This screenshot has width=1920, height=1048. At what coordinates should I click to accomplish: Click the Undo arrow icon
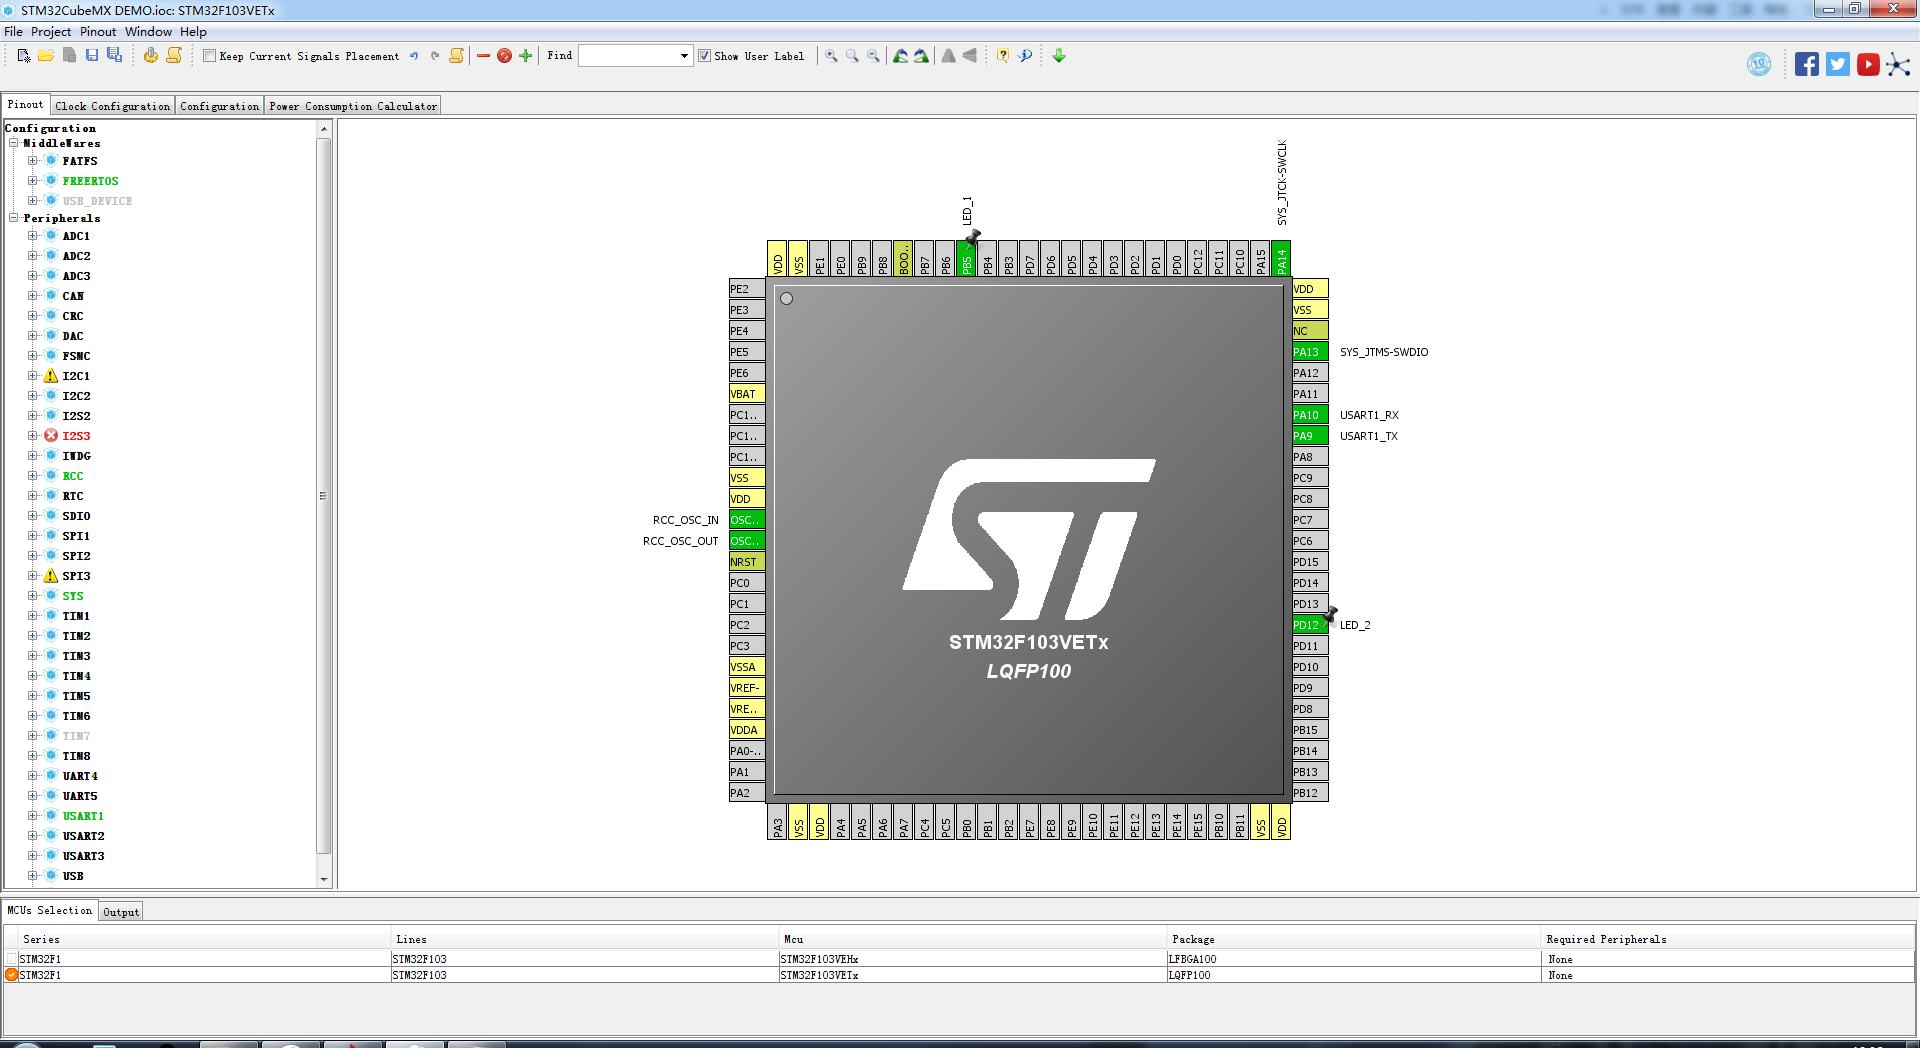coord(414,56)
